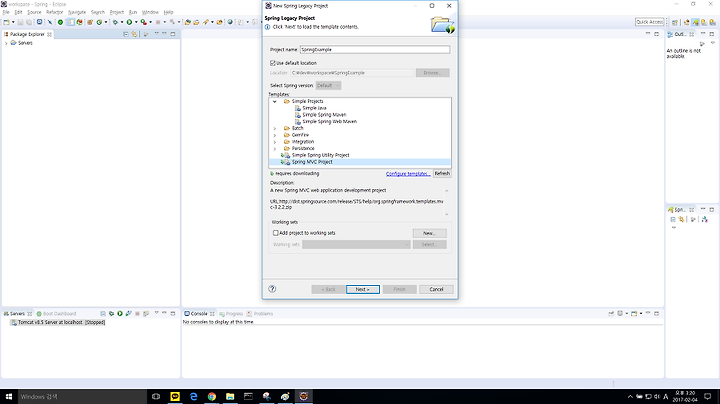This screenshot has height=404, width=720.
Task: Select the Simple Java template
Action: tap(314, 108)
